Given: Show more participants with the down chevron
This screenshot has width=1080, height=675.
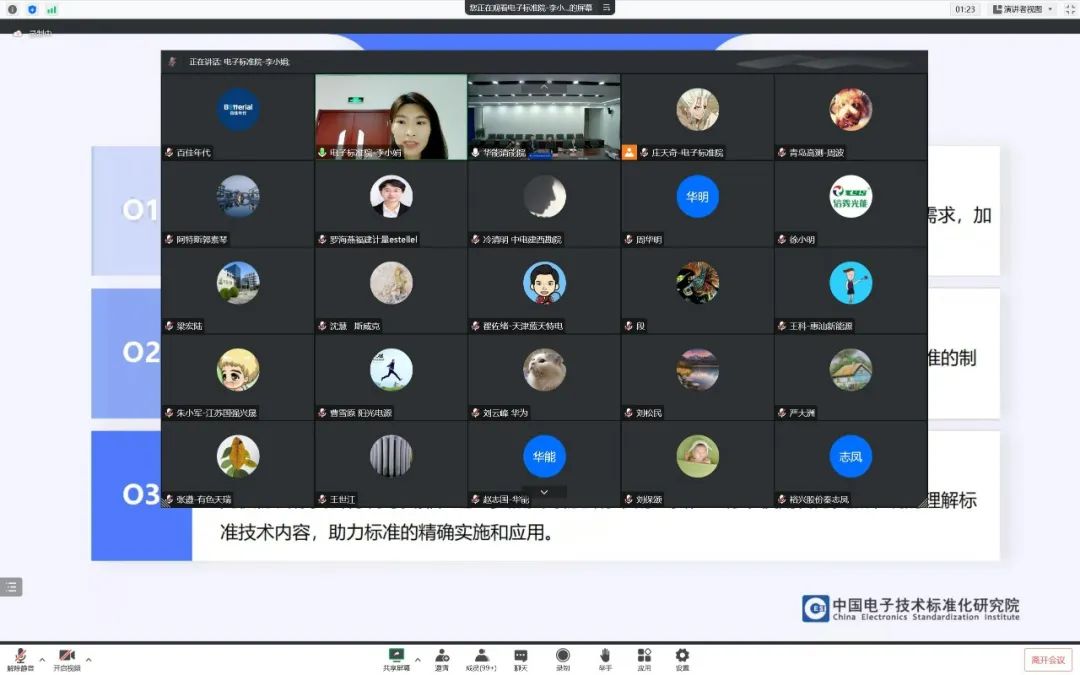Looking at the screenshot, I should click(x=544, y=492).
